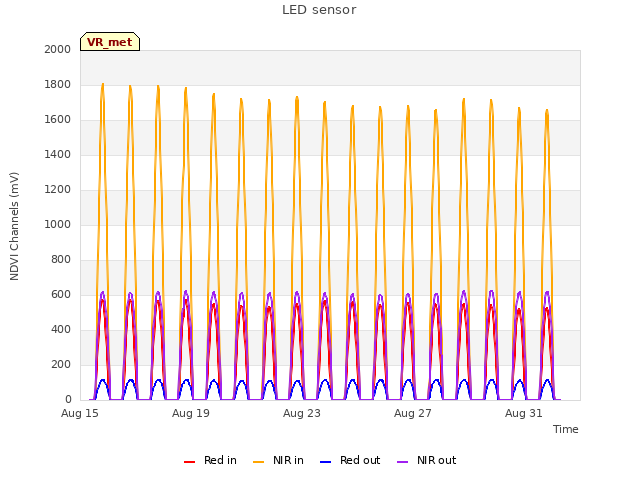Click the 1800 y-axis label
640x480 pixels.
tap(58, 84)
